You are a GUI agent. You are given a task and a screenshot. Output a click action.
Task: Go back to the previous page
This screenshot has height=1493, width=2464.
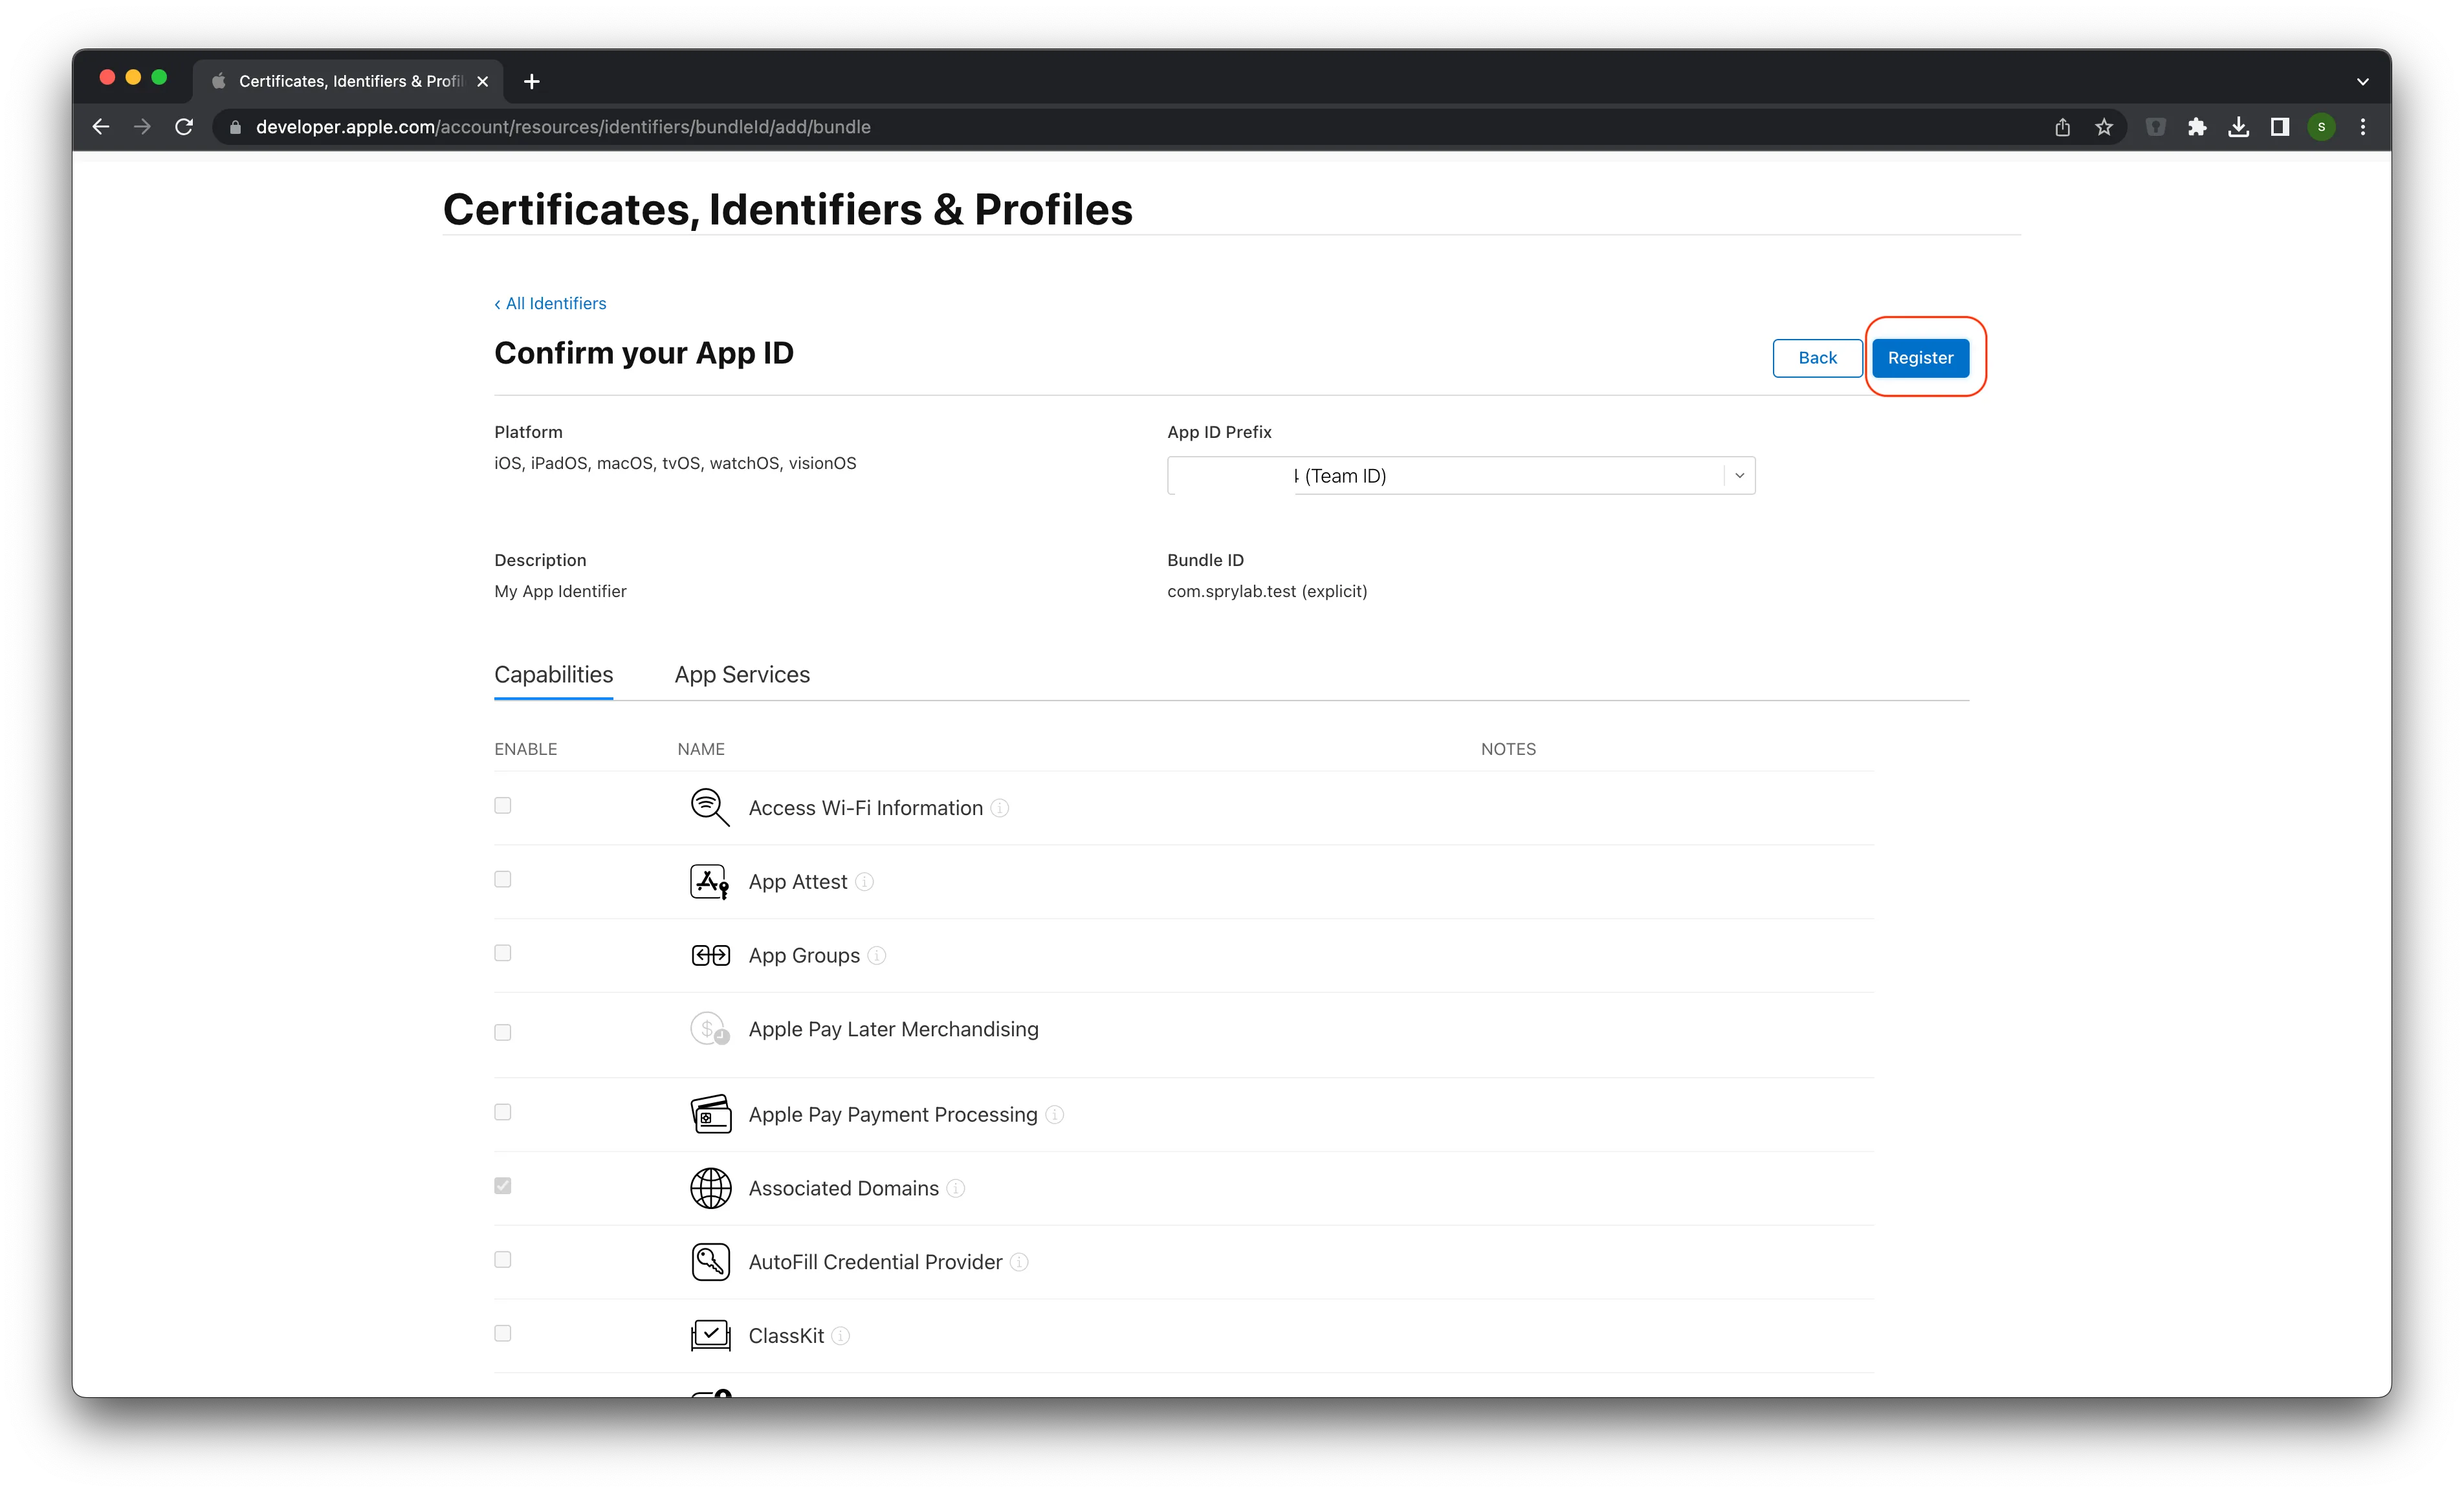(x=101, y=127)
